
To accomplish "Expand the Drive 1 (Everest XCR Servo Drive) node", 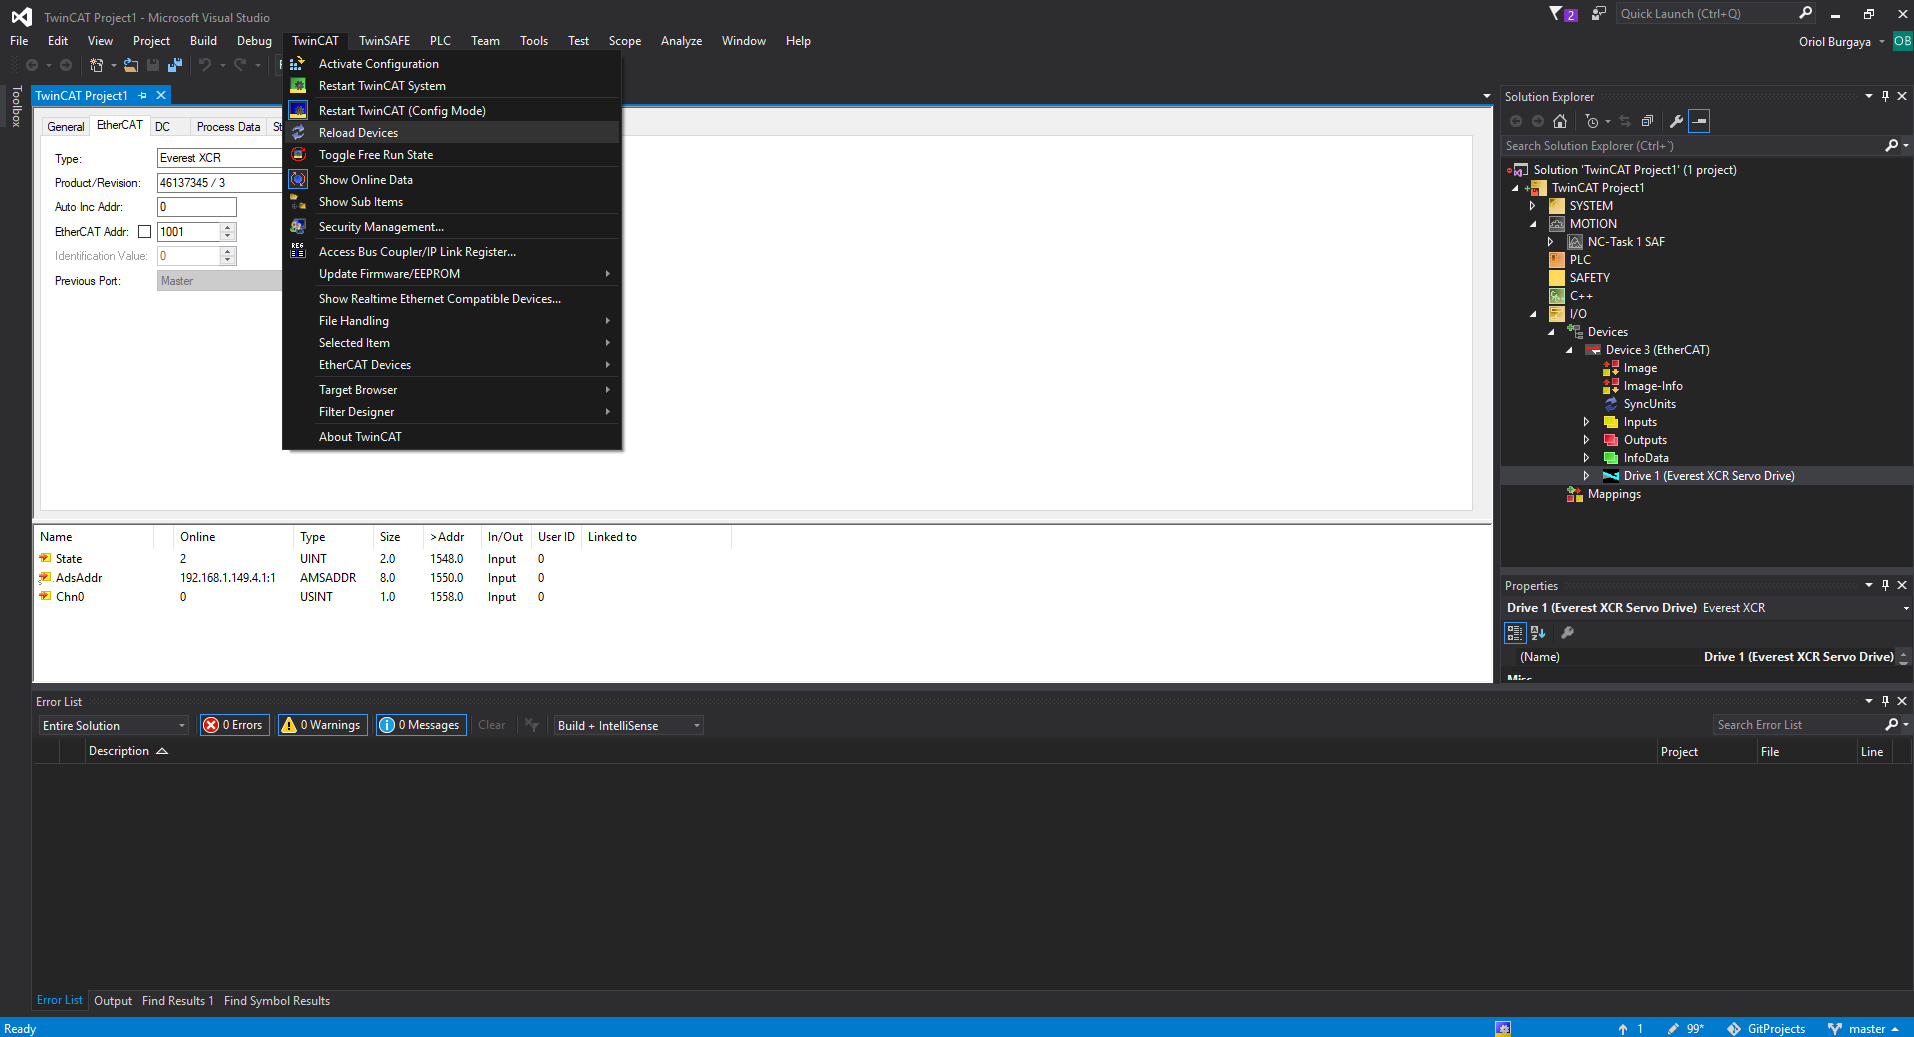I will coord(1586,476).
